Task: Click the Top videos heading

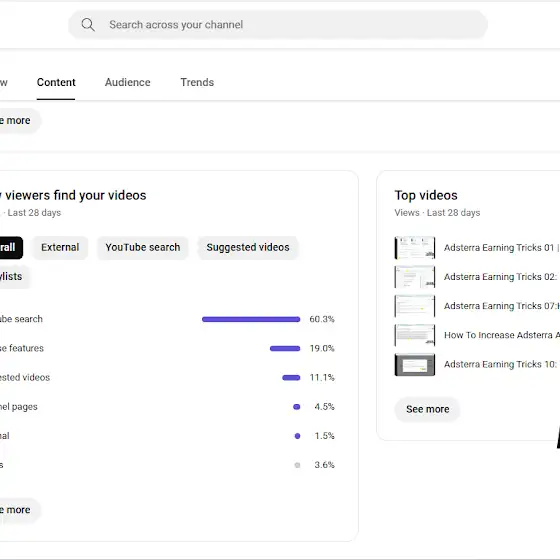Action: pos(426,196)
